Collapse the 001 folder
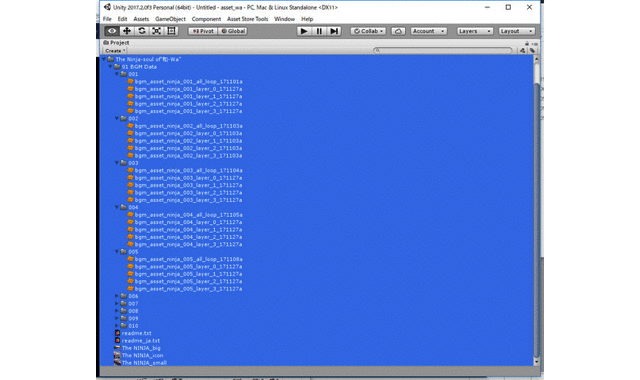 (117, 74)
